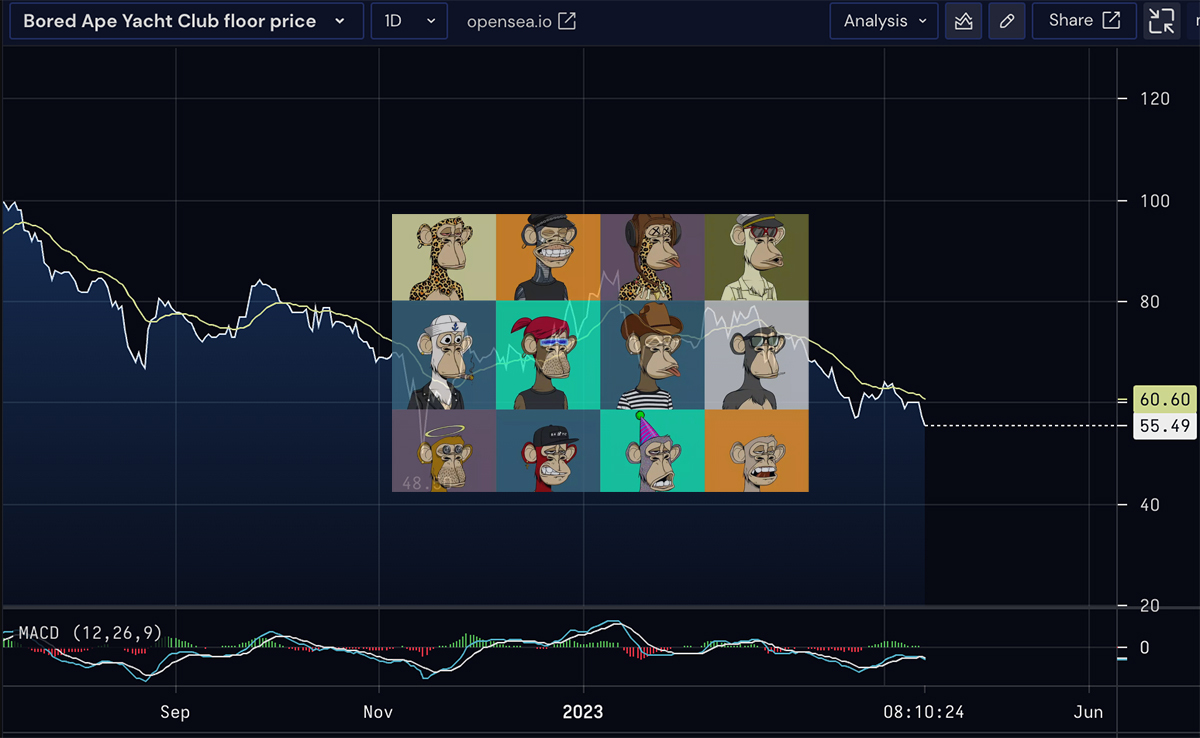
Task: Click the 08:10:24 countdown time label
Action: click(x=925, y=712)
